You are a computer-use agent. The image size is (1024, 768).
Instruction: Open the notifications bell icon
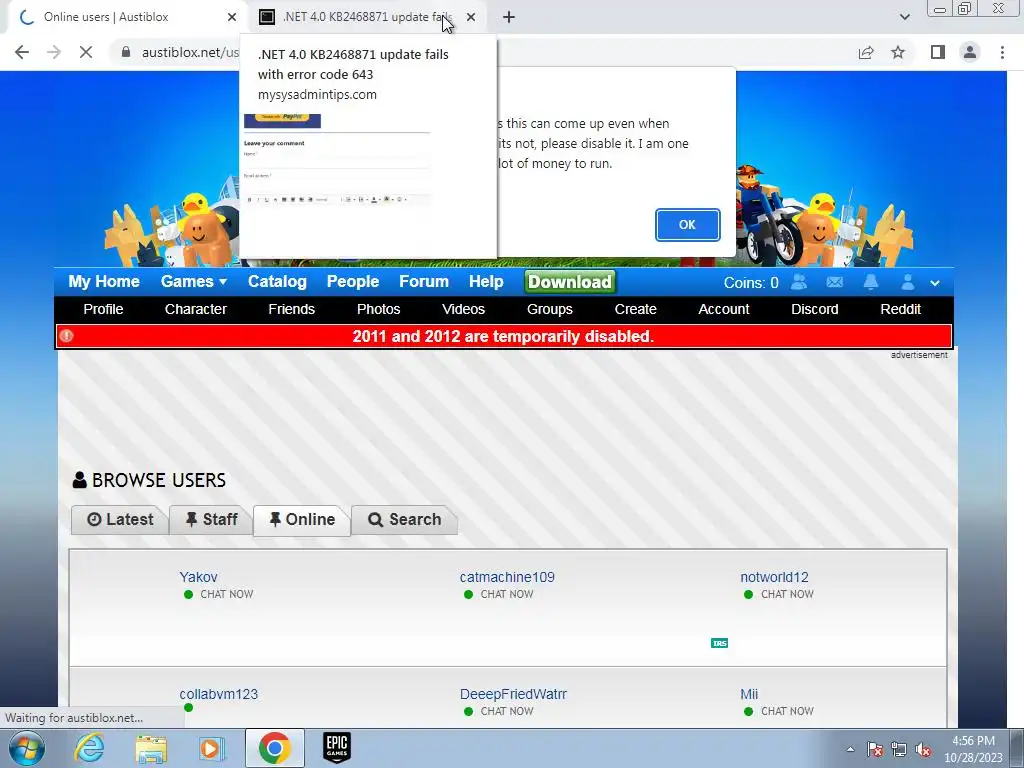871,282
